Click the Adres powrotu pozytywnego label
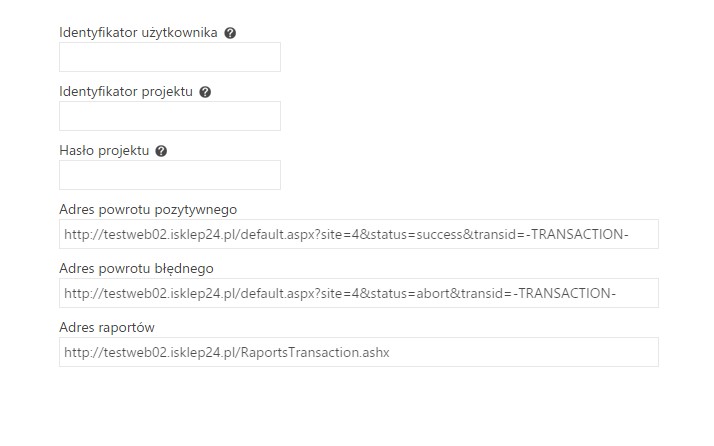Image resolution: width=714 pixels, height=446 pixels. pyautogui.click(x=148, y=210)
